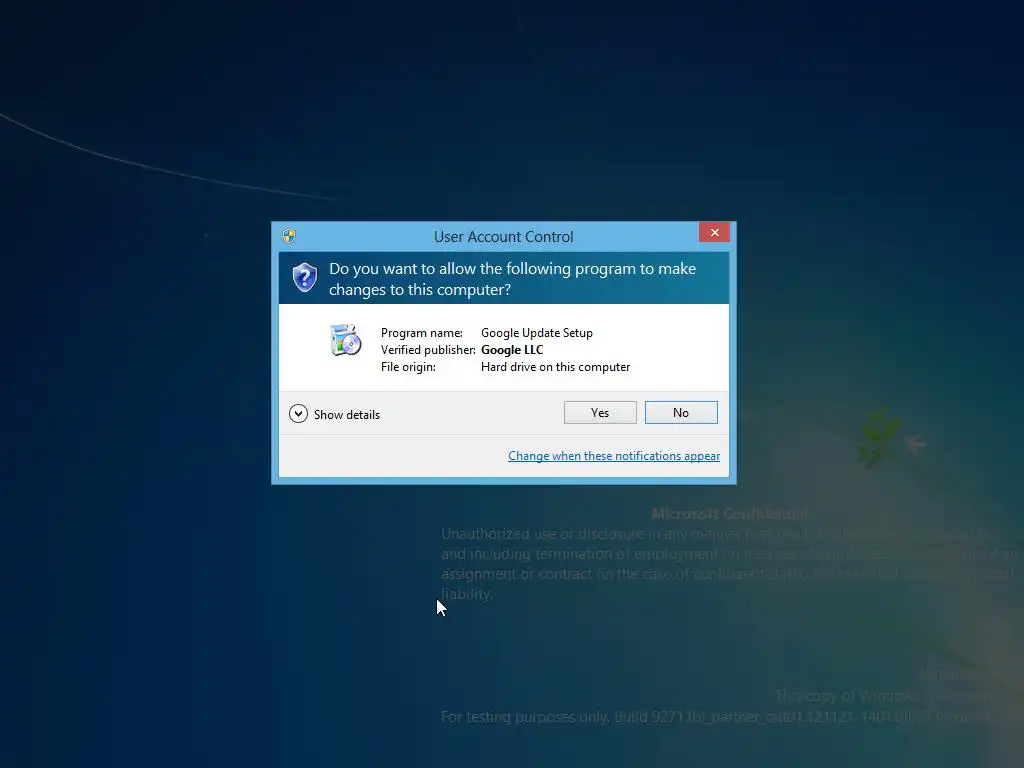Screen dimensions: 1024x768
Task: Click the 'User Account Control' window title
Action: coord(504,236)
